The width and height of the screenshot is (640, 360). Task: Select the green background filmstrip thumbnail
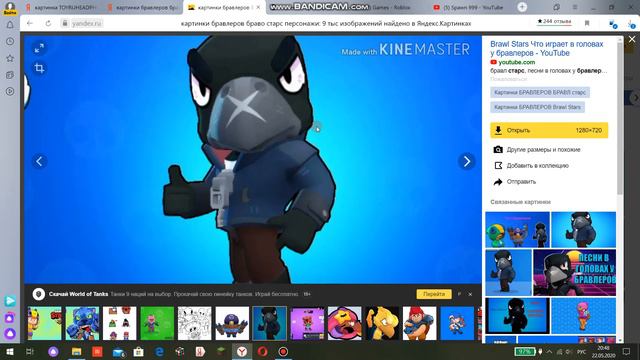click(157, 323)
